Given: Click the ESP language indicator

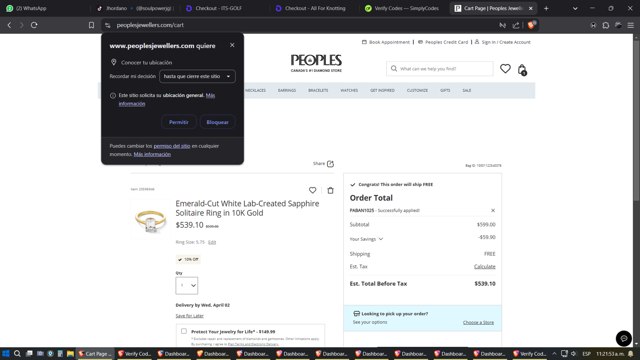Looking at the screenshot, I should coord(586,353).
